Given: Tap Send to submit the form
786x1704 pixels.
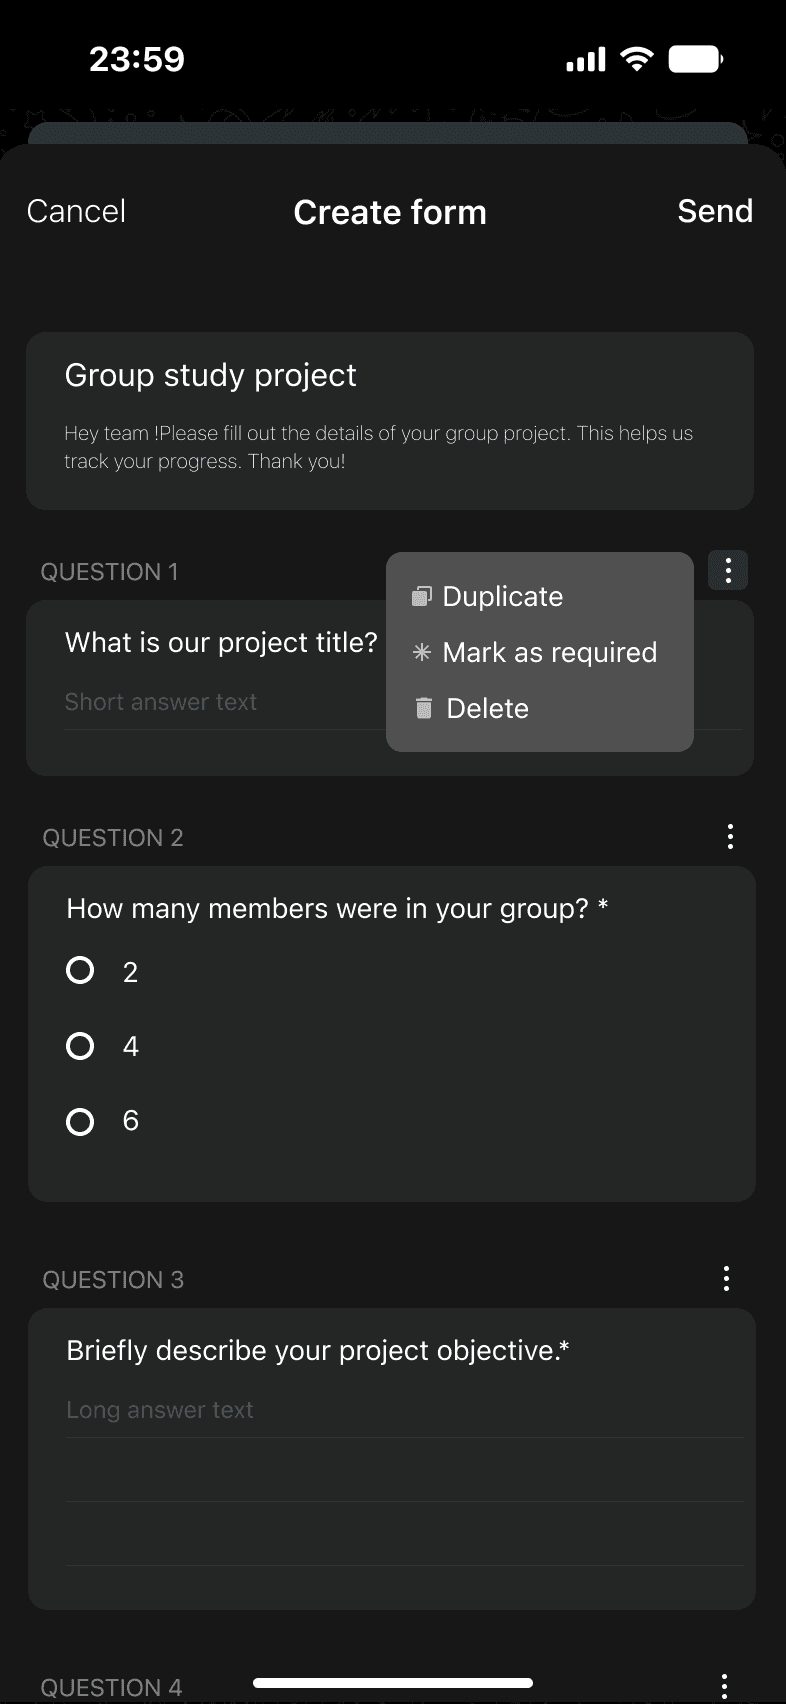Looking at the screenshot, I should pyautogui.click(x=714, y=211).
